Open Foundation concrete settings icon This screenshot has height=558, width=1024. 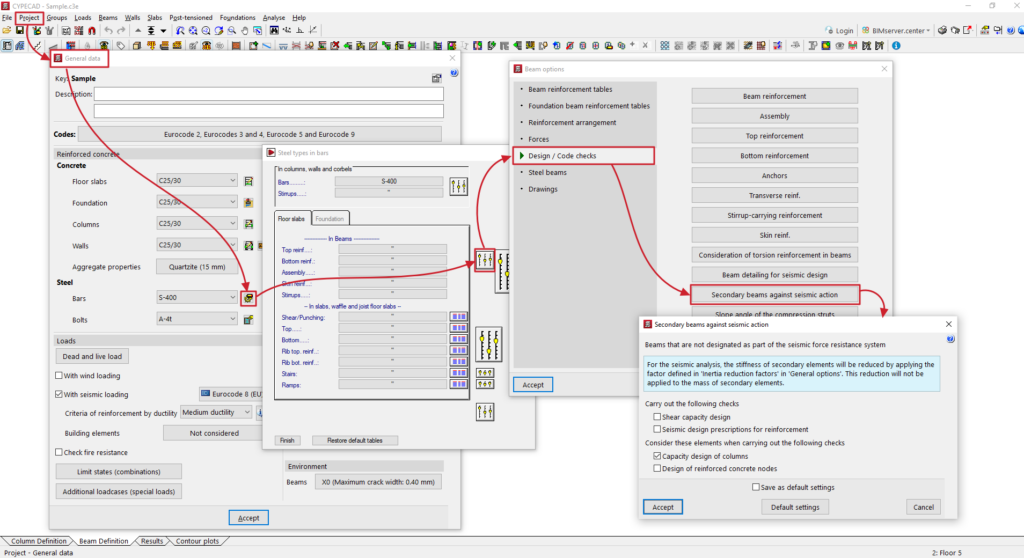click(249, 203)
